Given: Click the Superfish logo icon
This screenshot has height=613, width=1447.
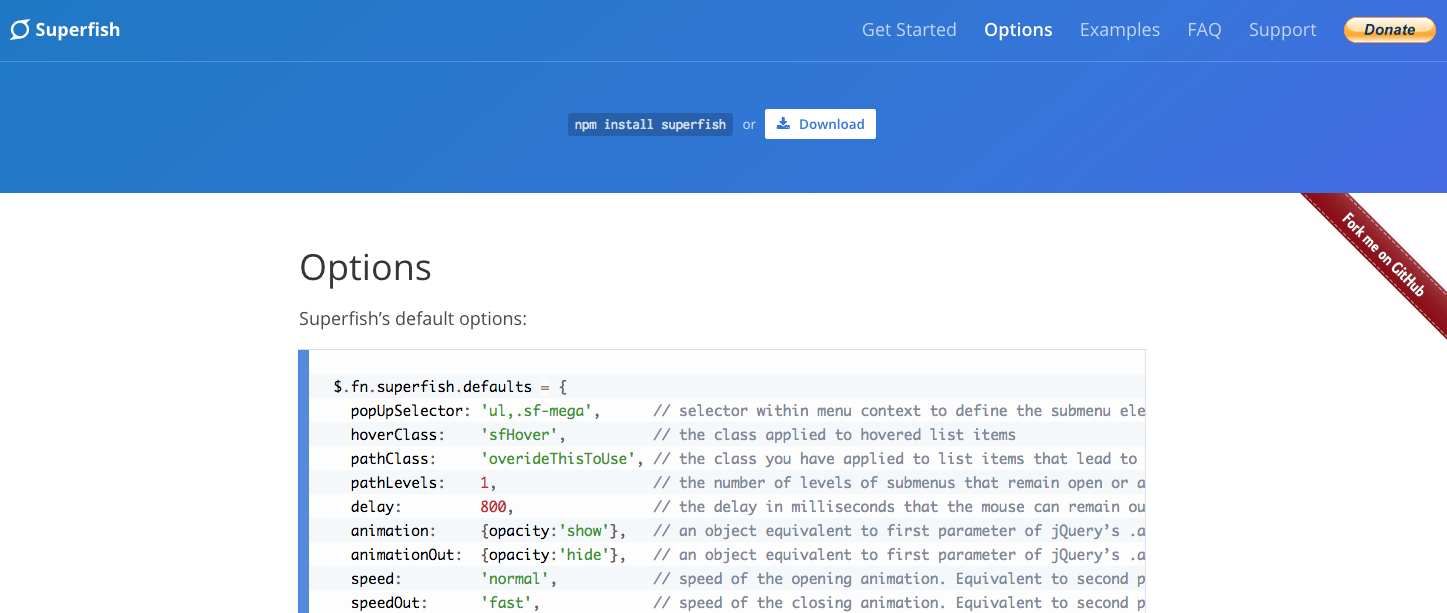Looking at the screenshot, I should tap(20, 30).
